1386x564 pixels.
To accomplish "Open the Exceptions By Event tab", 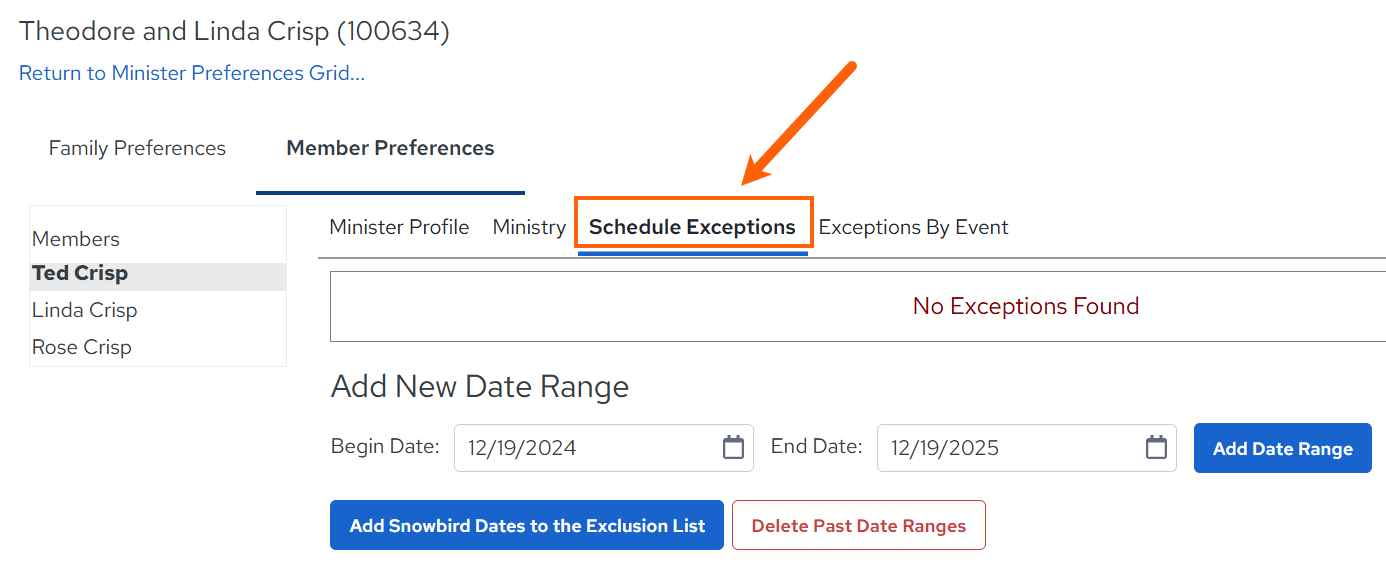I will pyautogui.click(x=913, y=227).
